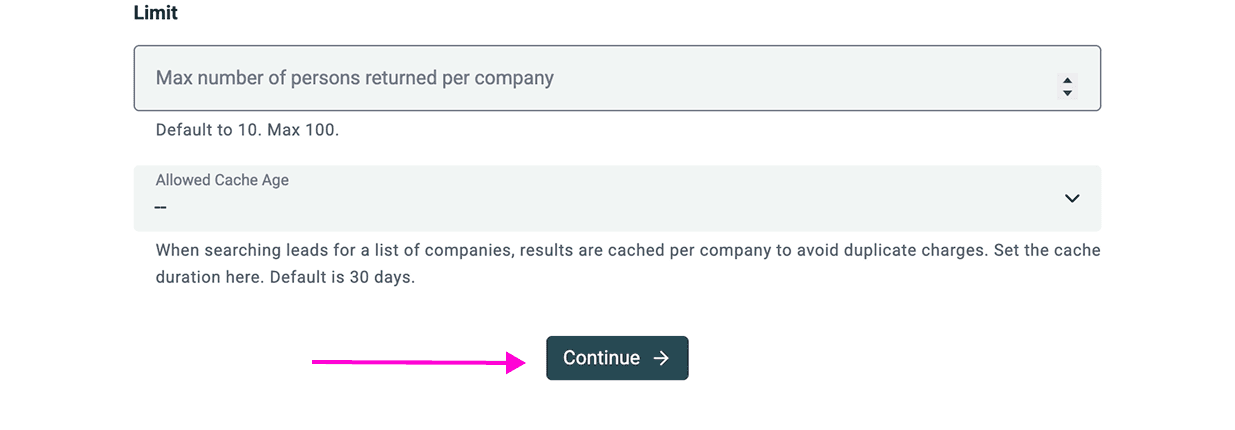
Task: Increase the limit with the up stepper arrow
Action: pyautogui.click(x=1067, y=81)
